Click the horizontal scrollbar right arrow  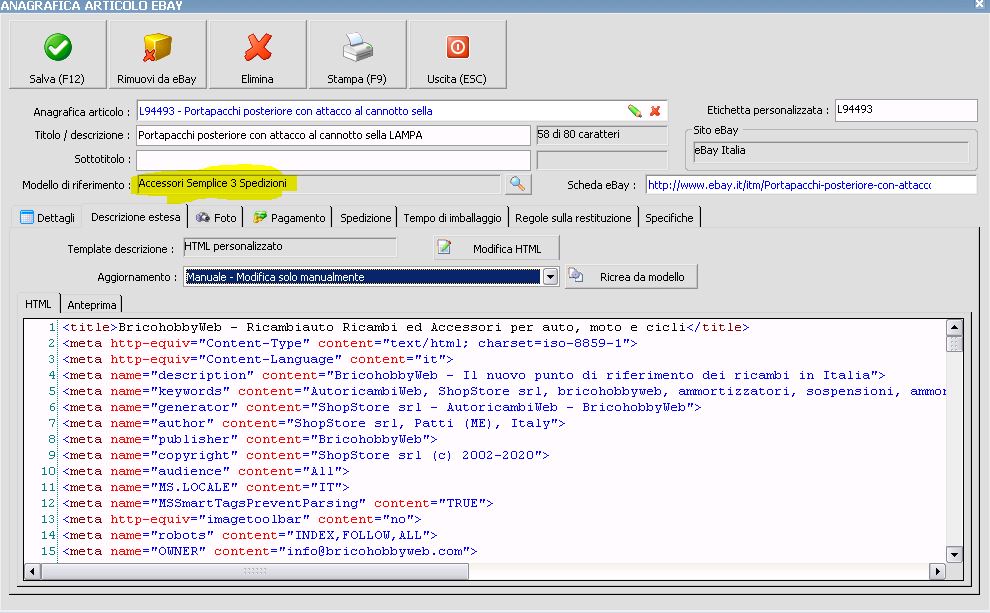(937, 571)
